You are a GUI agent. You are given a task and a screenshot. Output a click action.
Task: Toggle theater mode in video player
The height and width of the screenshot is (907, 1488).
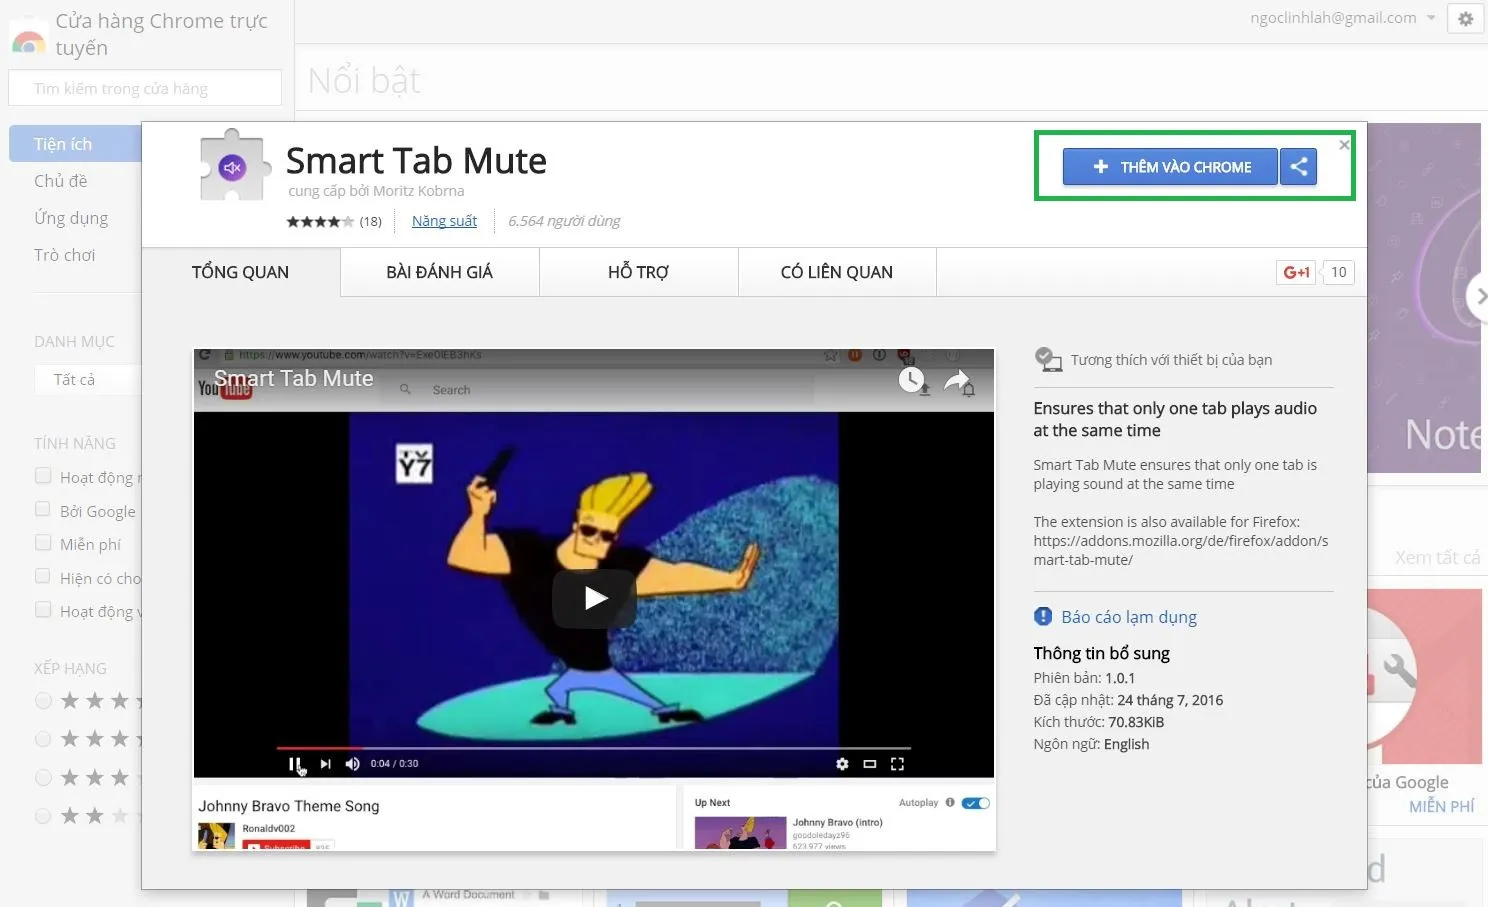870,763
